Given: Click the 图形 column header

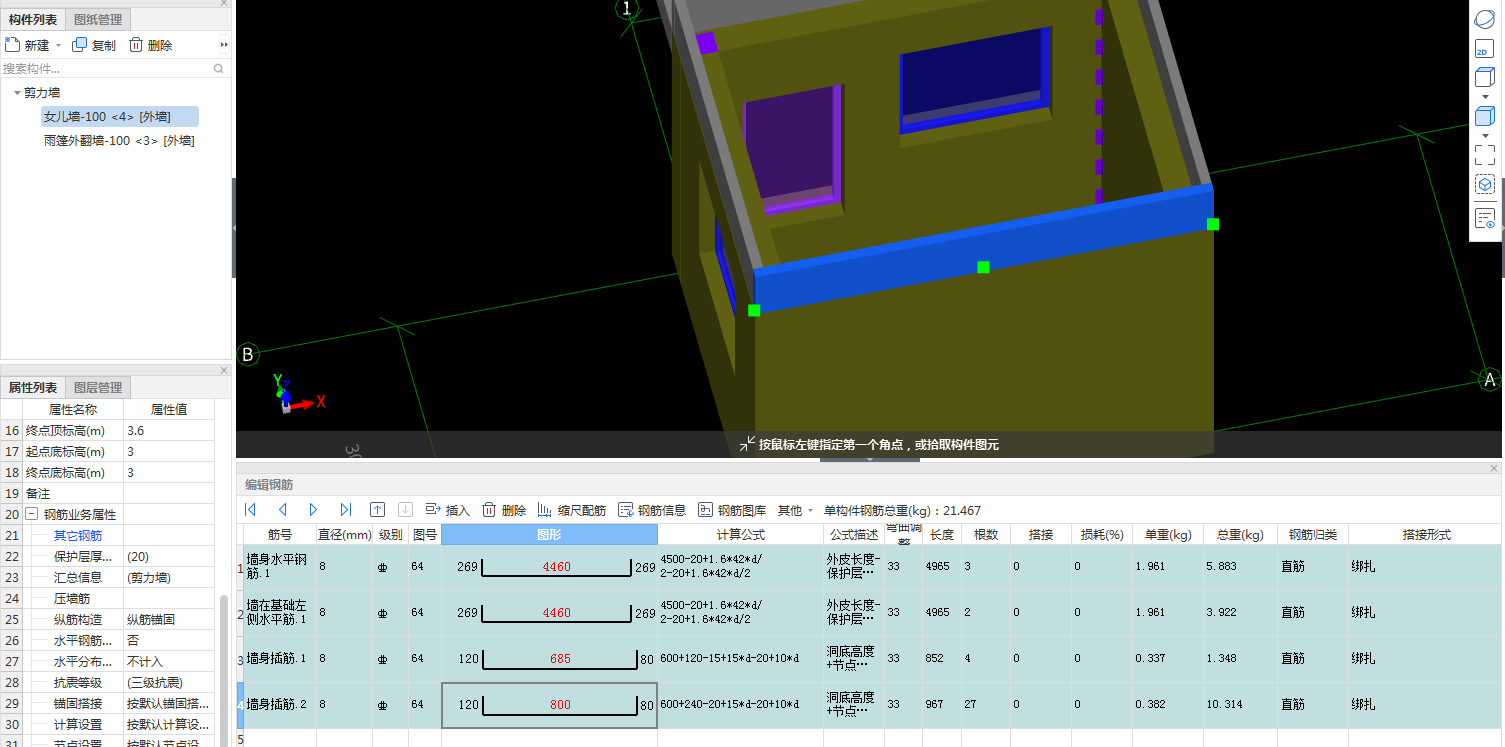Looking at the screenshot, I should (549, 534).
